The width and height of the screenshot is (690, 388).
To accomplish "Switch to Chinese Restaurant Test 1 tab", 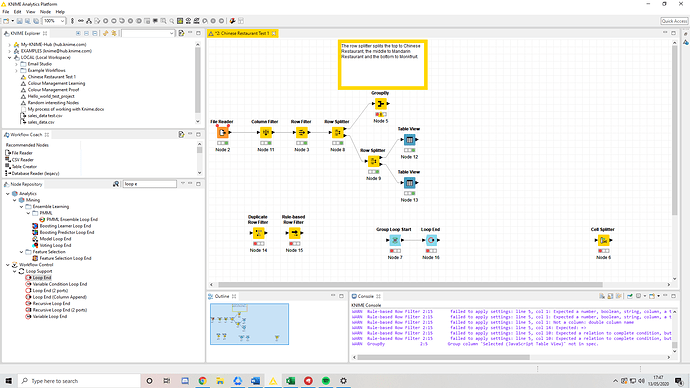I will click(x=242, y=33).
